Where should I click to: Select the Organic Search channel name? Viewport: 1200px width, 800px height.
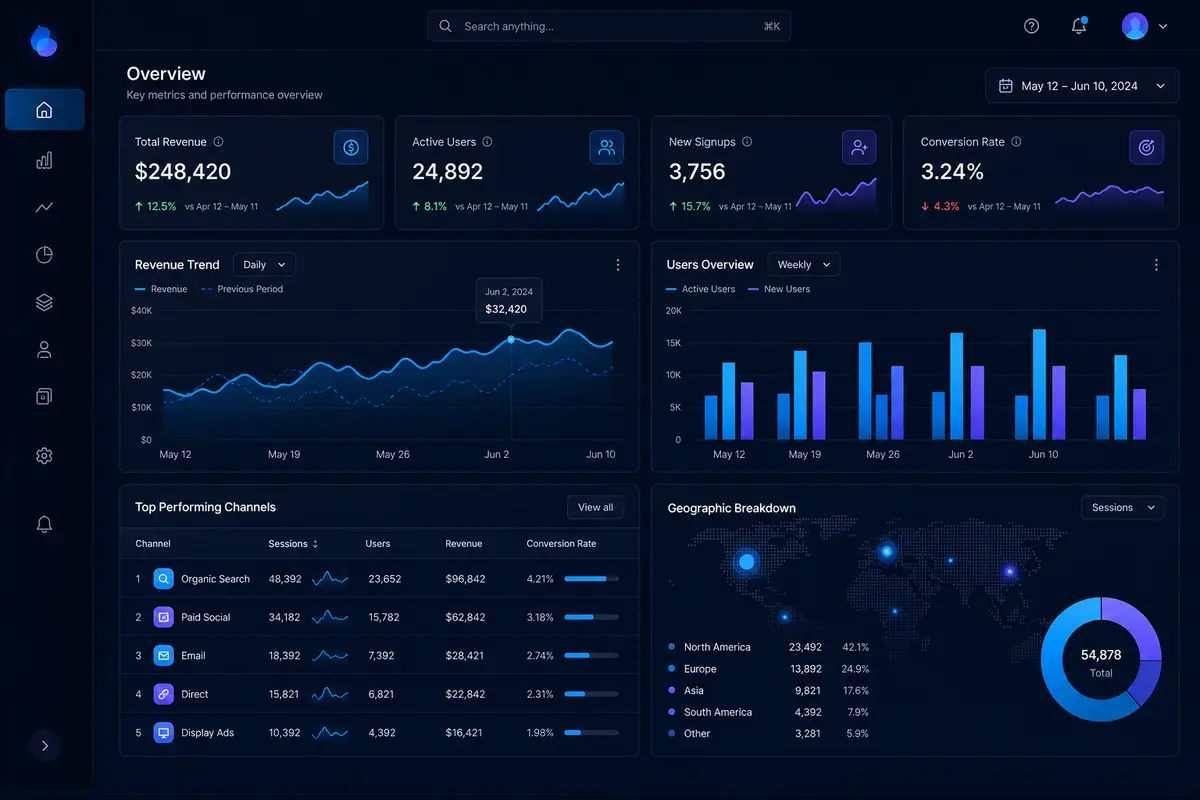[x=215, y=579]
